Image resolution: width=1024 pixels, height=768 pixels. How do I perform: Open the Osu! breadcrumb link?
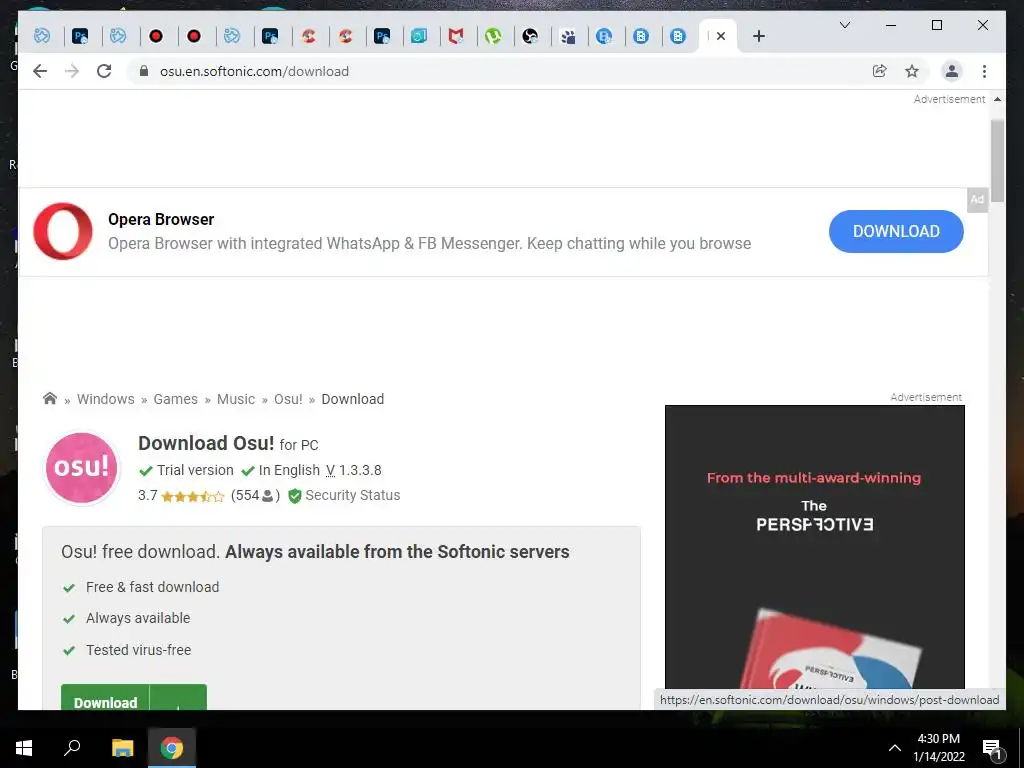coord(288,399)
